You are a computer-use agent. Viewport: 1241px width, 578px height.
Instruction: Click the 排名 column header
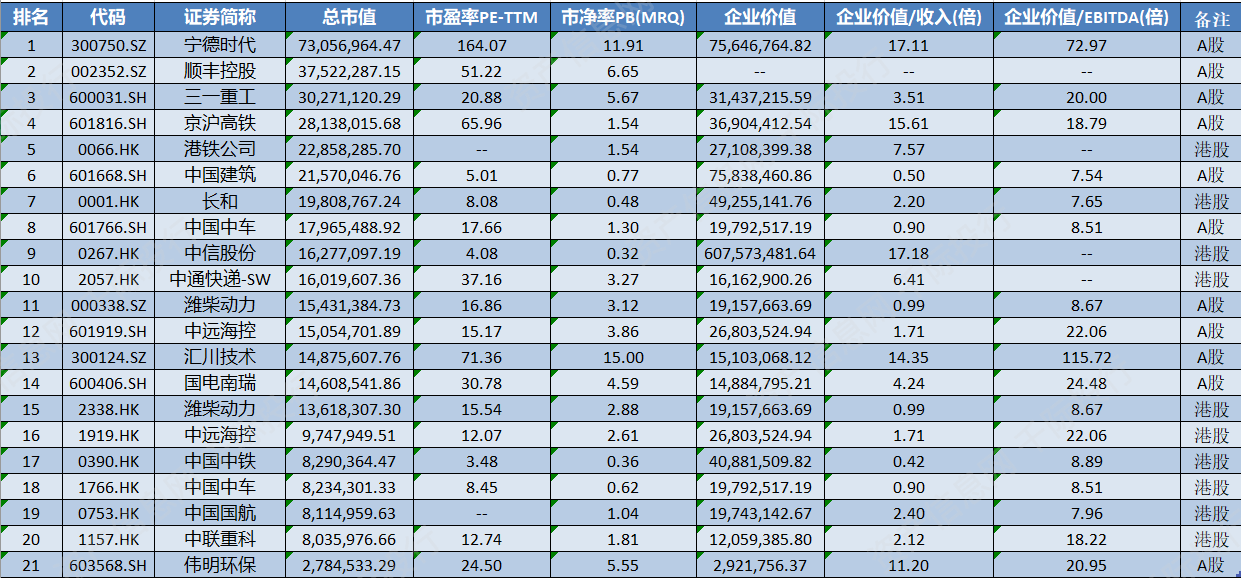31,17
